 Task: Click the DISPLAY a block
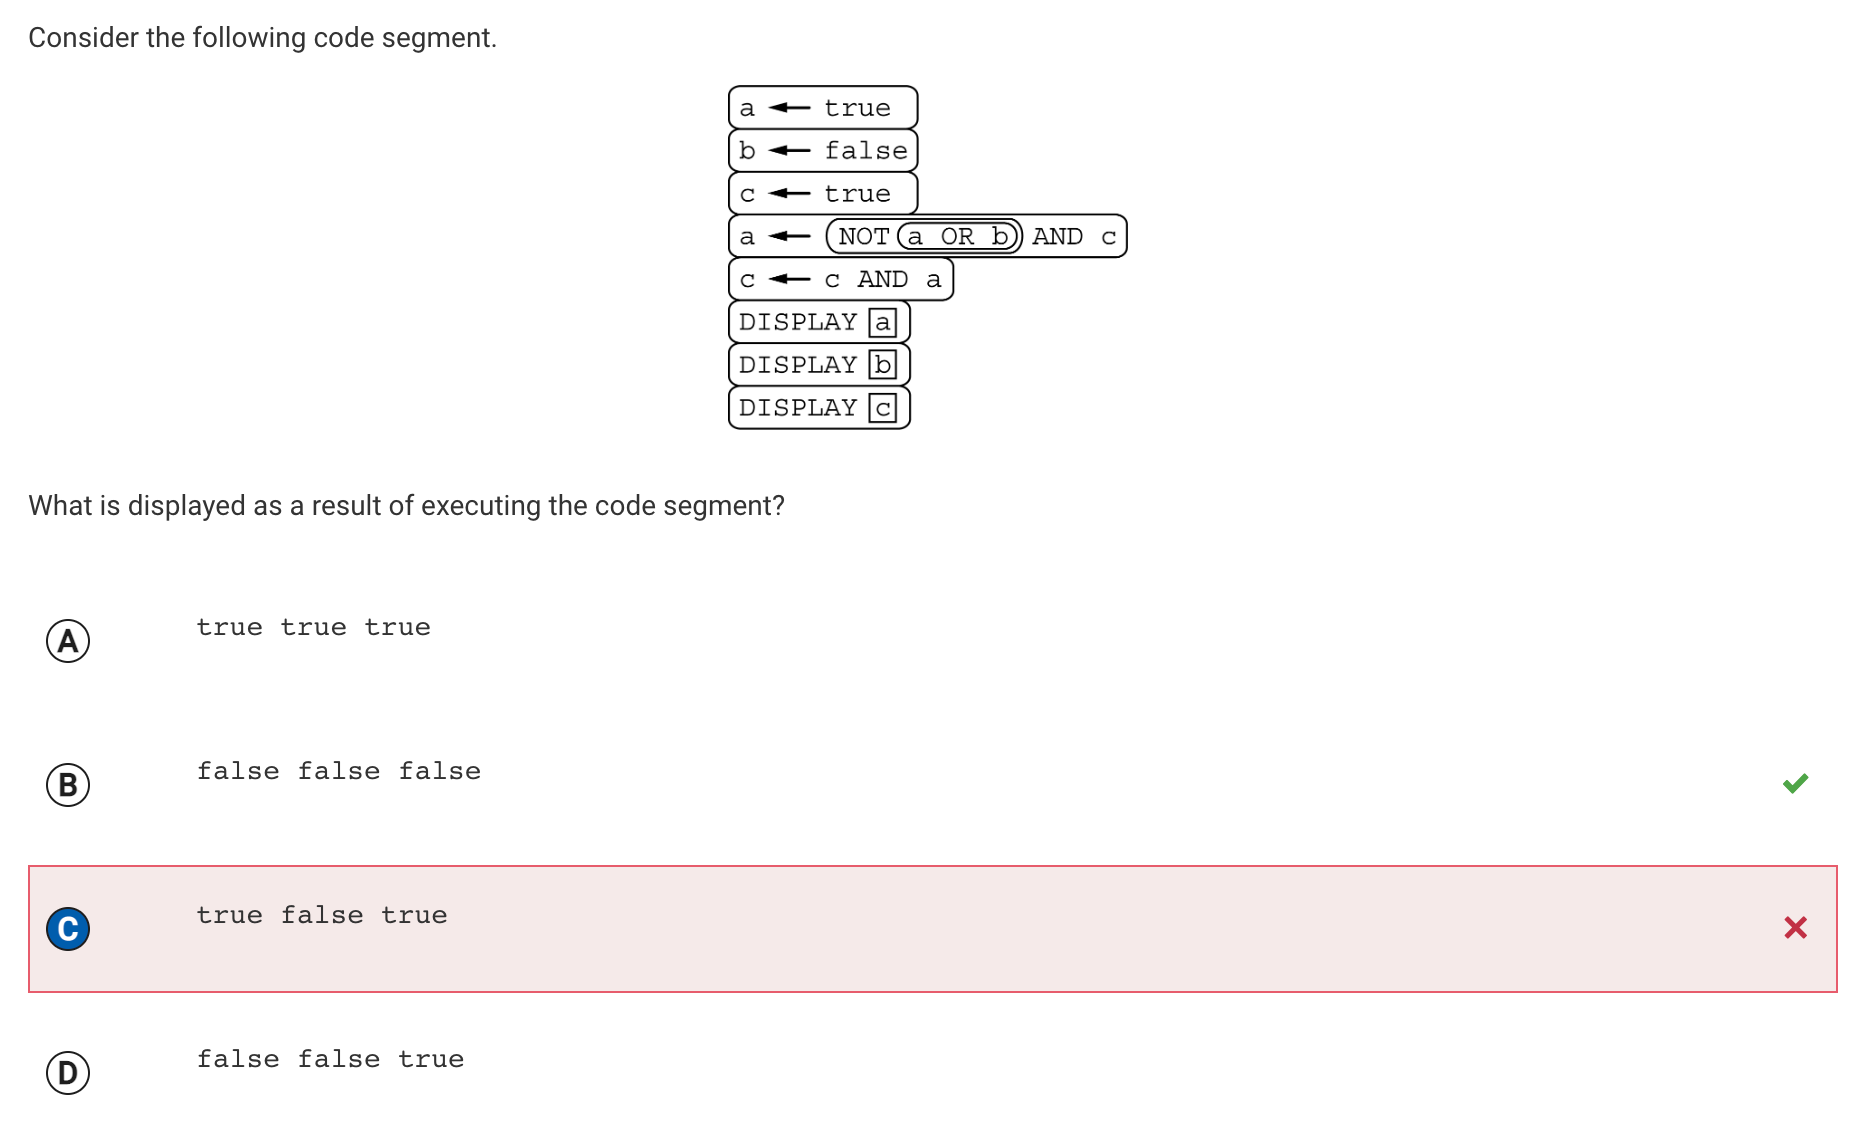pyautogui.click(x=819, y=322)
